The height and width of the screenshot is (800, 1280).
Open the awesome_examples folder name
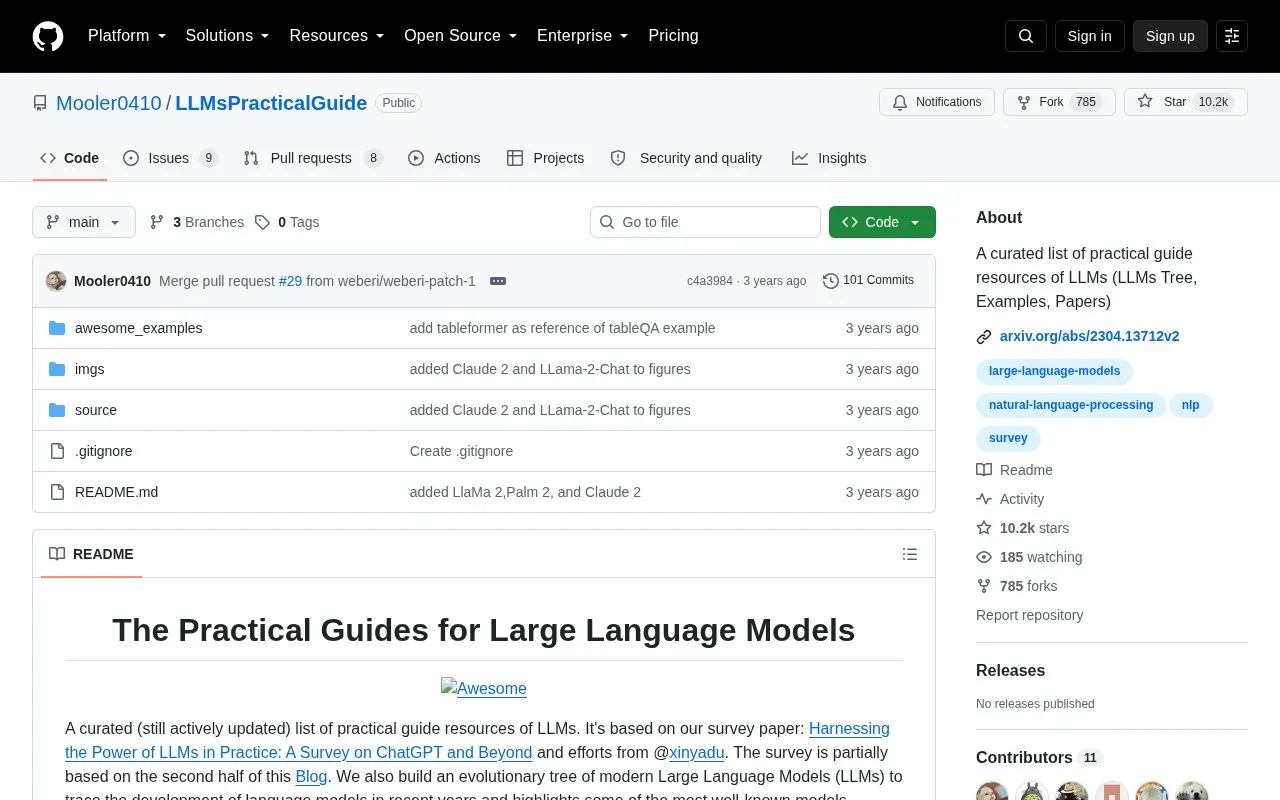139,328
